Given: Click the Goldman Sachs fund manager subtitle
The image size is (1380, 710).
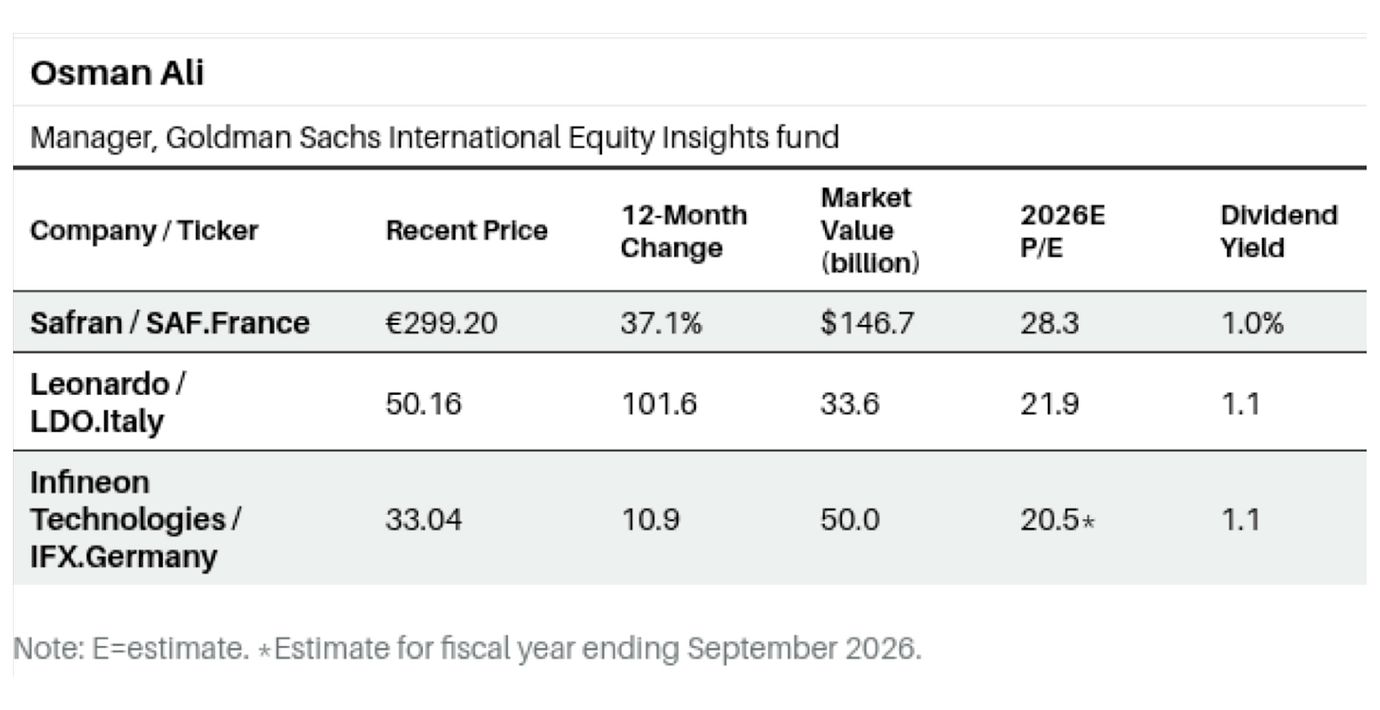Looking at the screenshot, I should tap(435, 137).
